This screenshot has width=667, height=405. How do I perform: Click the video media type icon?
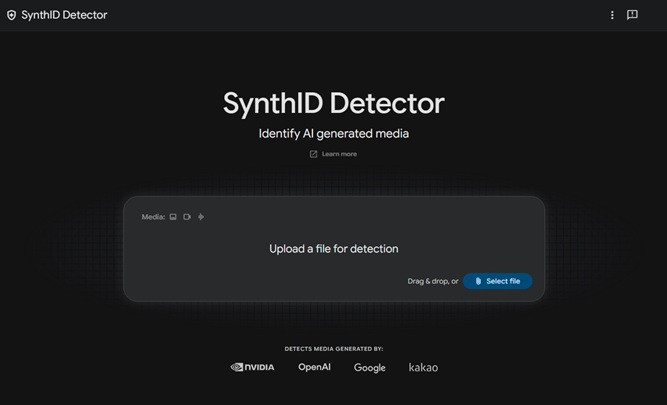(x=187, y=217)
